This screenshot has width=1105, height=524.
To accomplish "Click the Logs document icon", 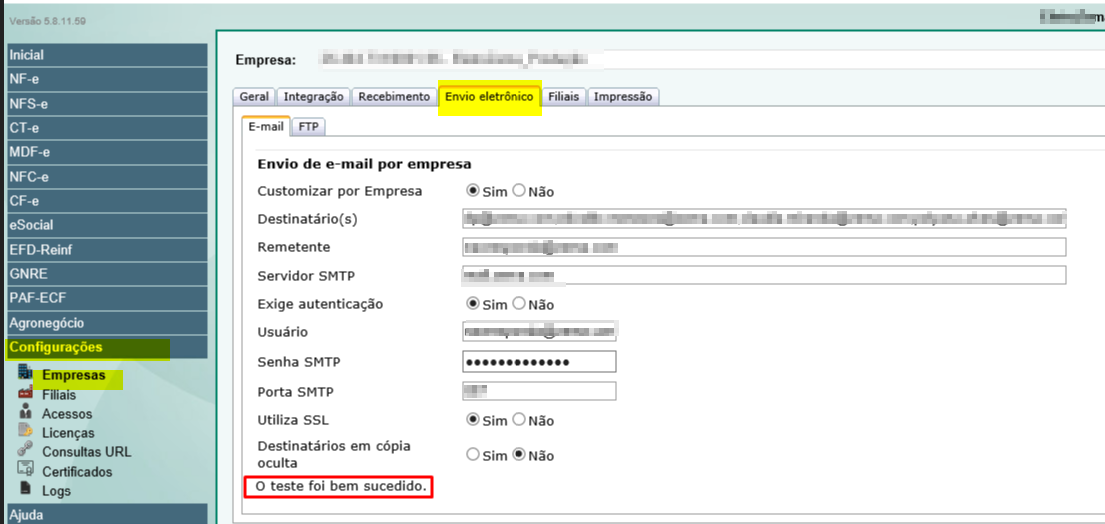I will (x=25, y=489).
